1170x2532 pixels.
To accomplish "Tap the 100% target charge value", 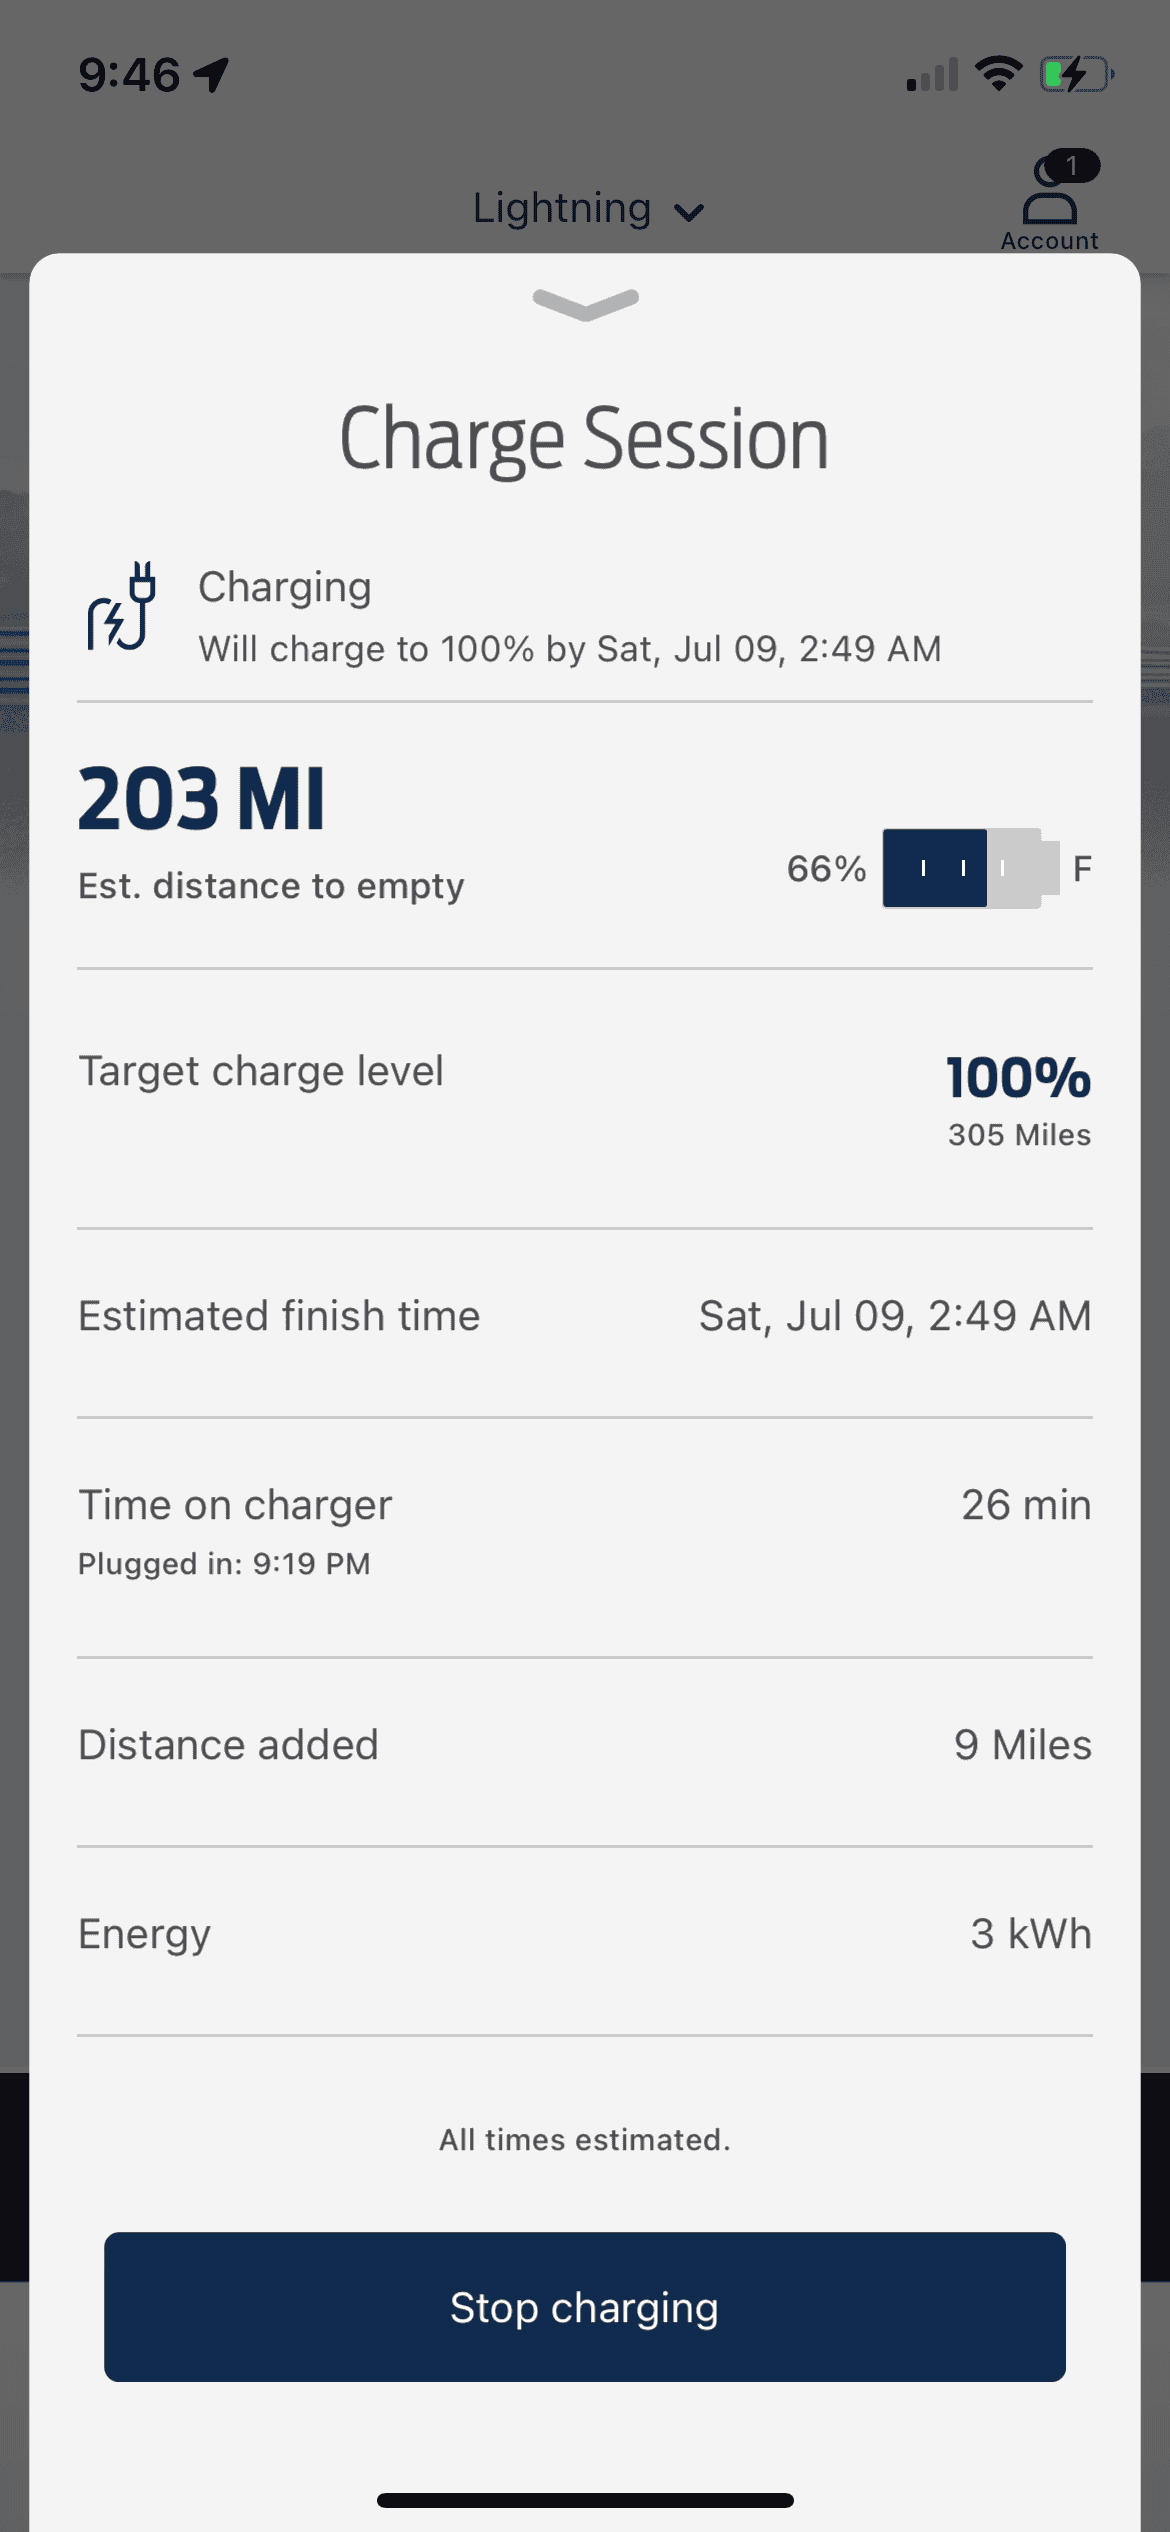I will pos(1018,1078).
